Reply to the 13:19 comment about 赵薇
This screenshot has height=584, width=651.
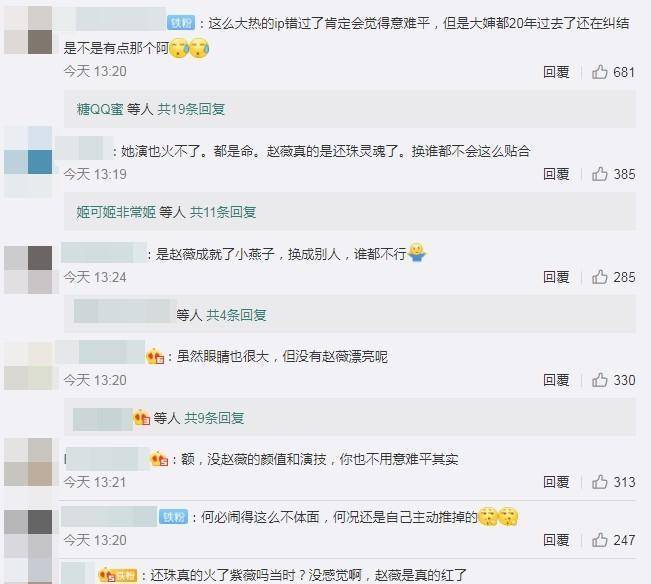pos(556,174)
